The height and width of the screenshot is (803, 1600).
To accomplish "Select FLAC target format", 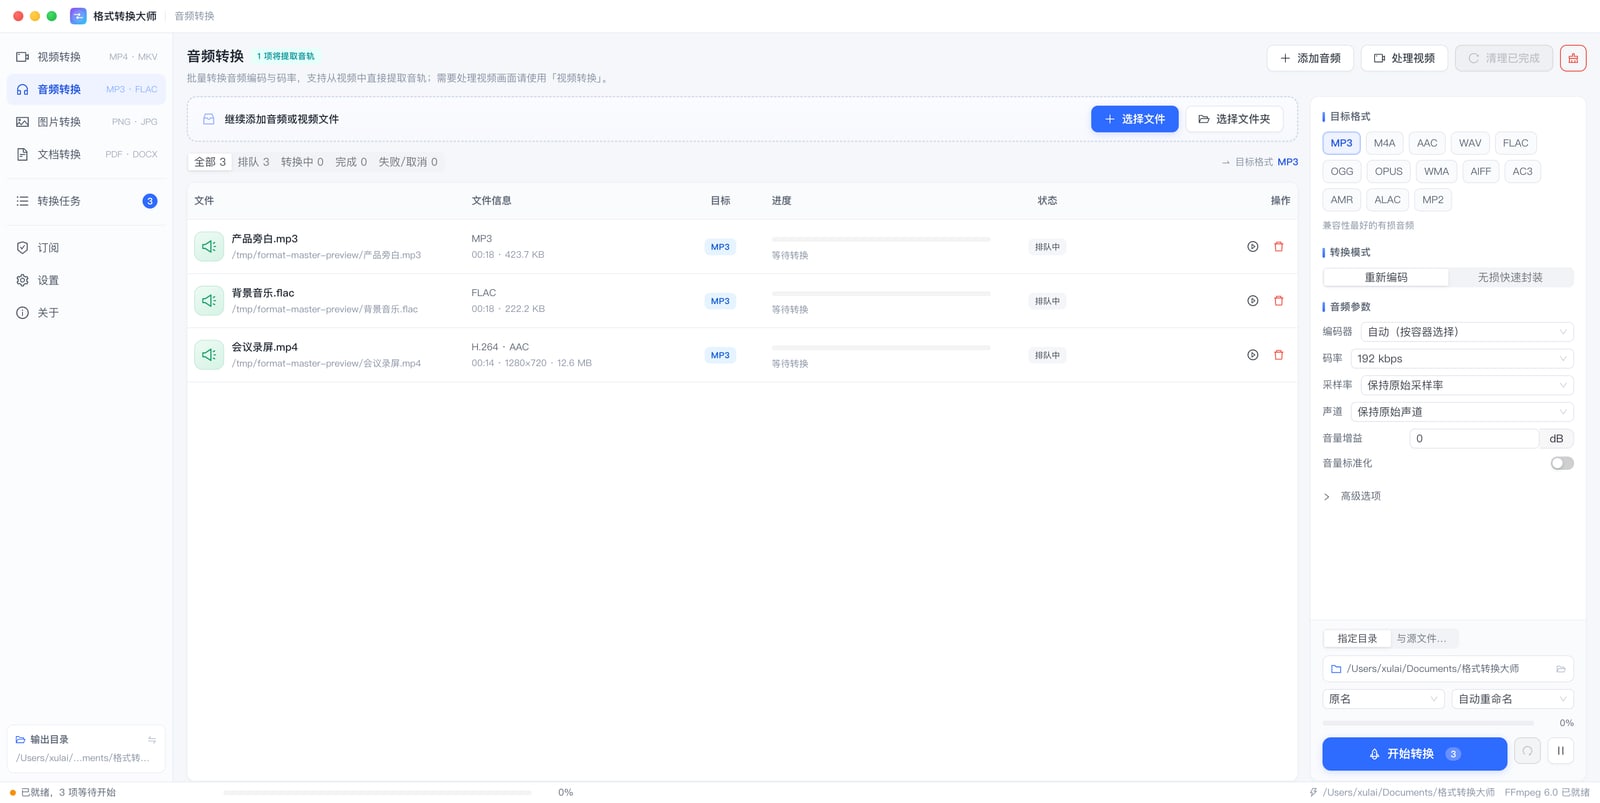I will 1515,143.
